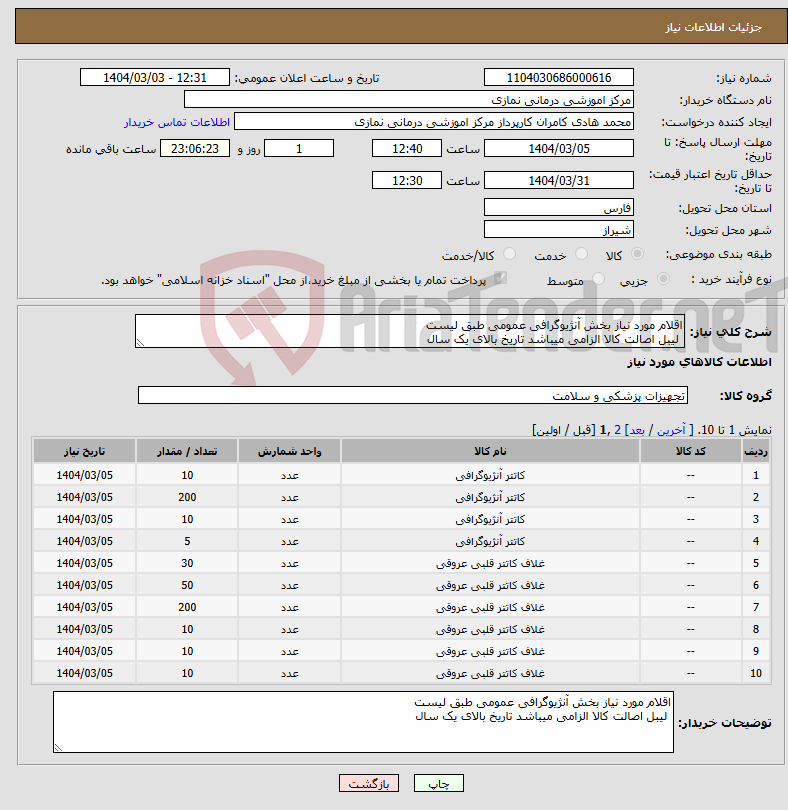
Task: Click the announcement date-time field
Action: click(x=154, y=77)
